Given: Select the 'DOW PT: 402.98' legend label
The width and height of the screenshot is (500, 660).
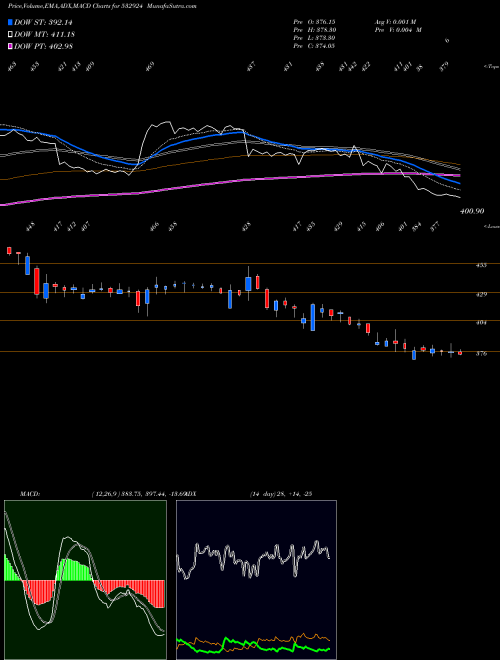Looking at the screenshot, I should (x=43, y=46).
